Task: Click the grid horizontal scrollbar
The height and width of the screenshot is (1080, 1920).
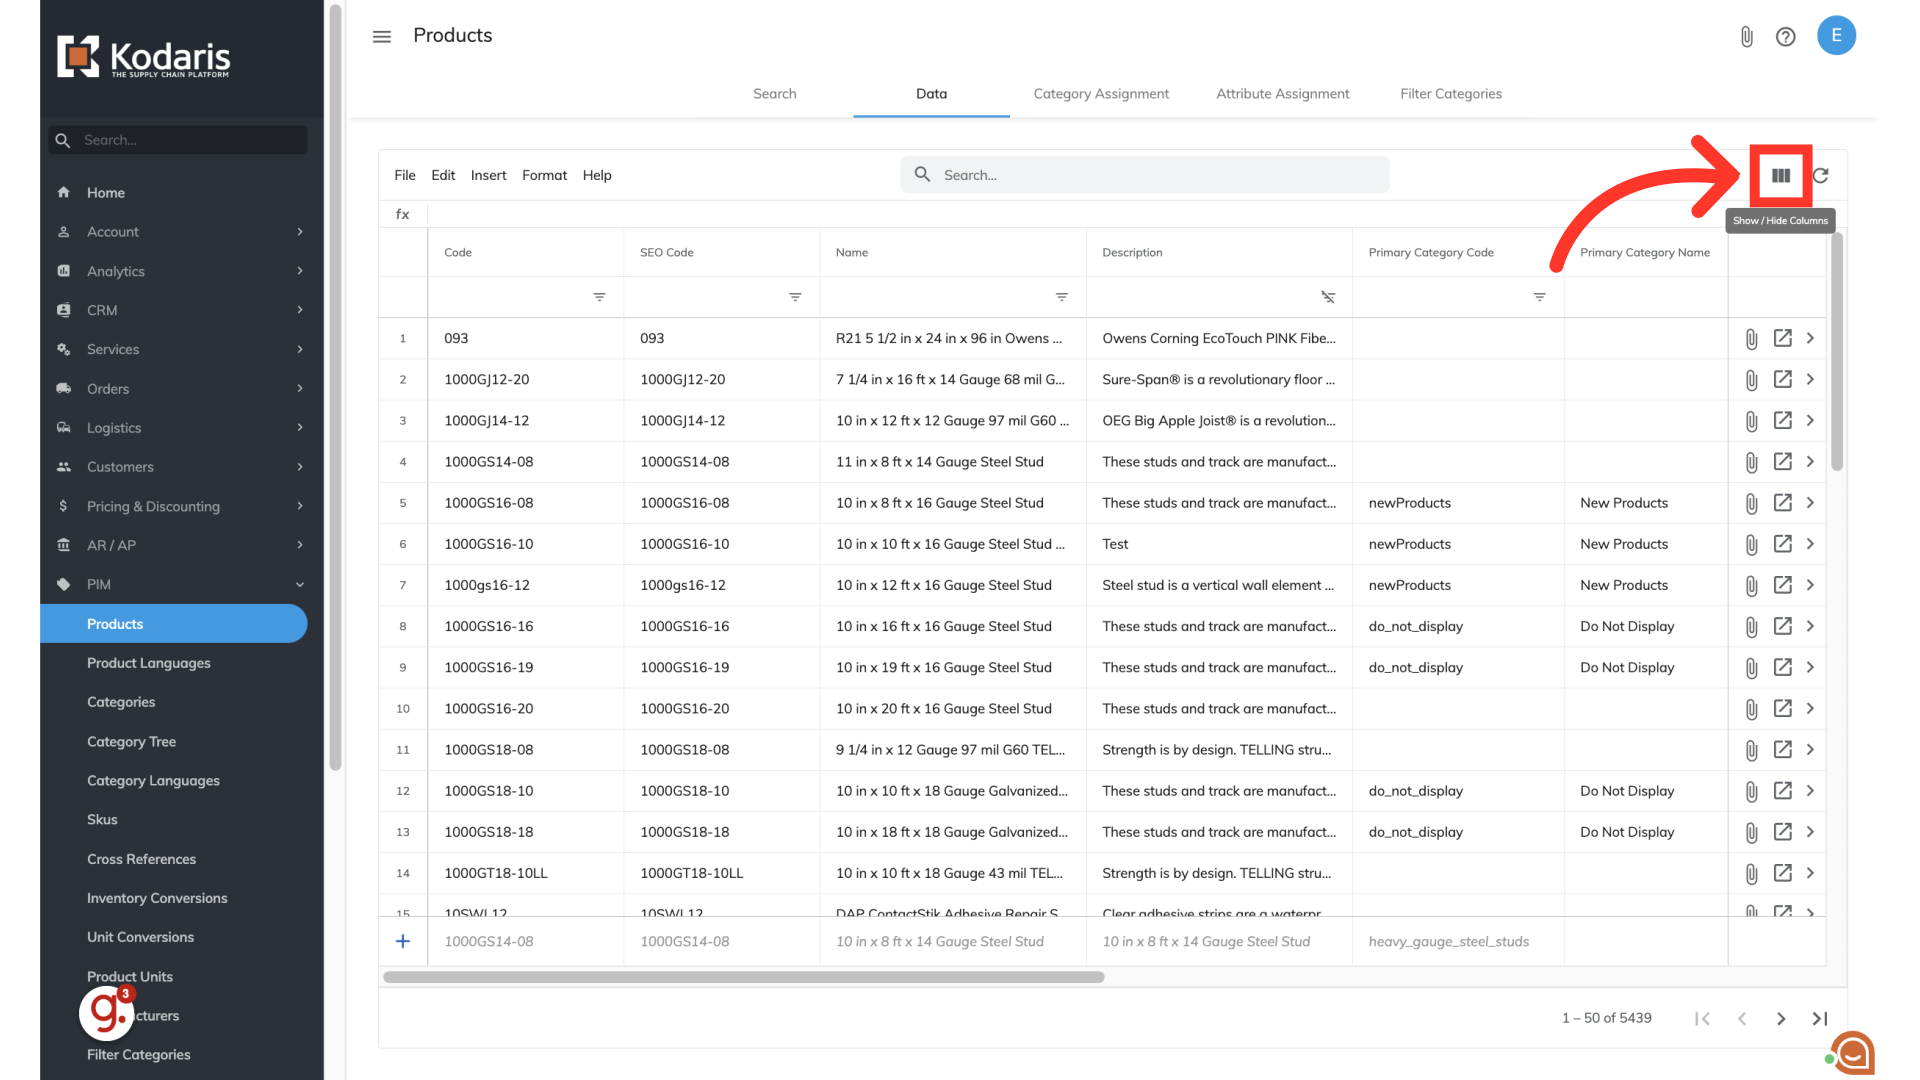Action: pos(743,977)
